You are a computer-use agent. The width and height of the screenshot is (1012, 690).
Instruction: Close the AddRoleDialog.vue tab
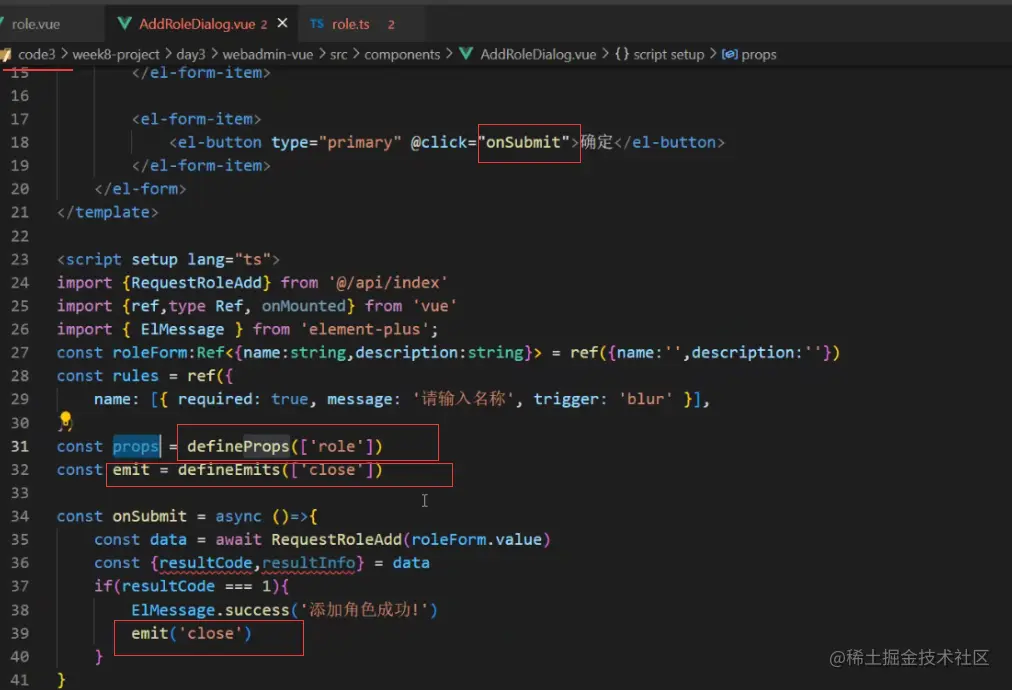tap(282, 23)
